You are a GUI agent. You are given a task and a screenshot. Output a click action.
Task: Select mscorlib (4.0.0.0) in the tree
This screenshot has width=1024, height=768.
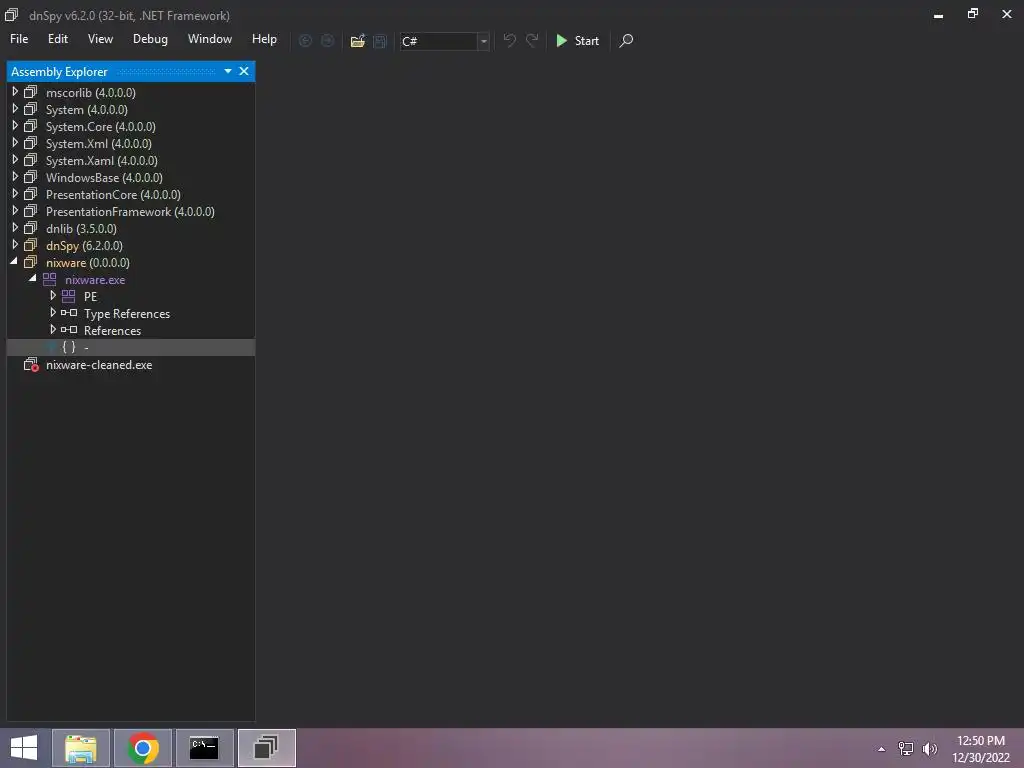pos(131,93)
